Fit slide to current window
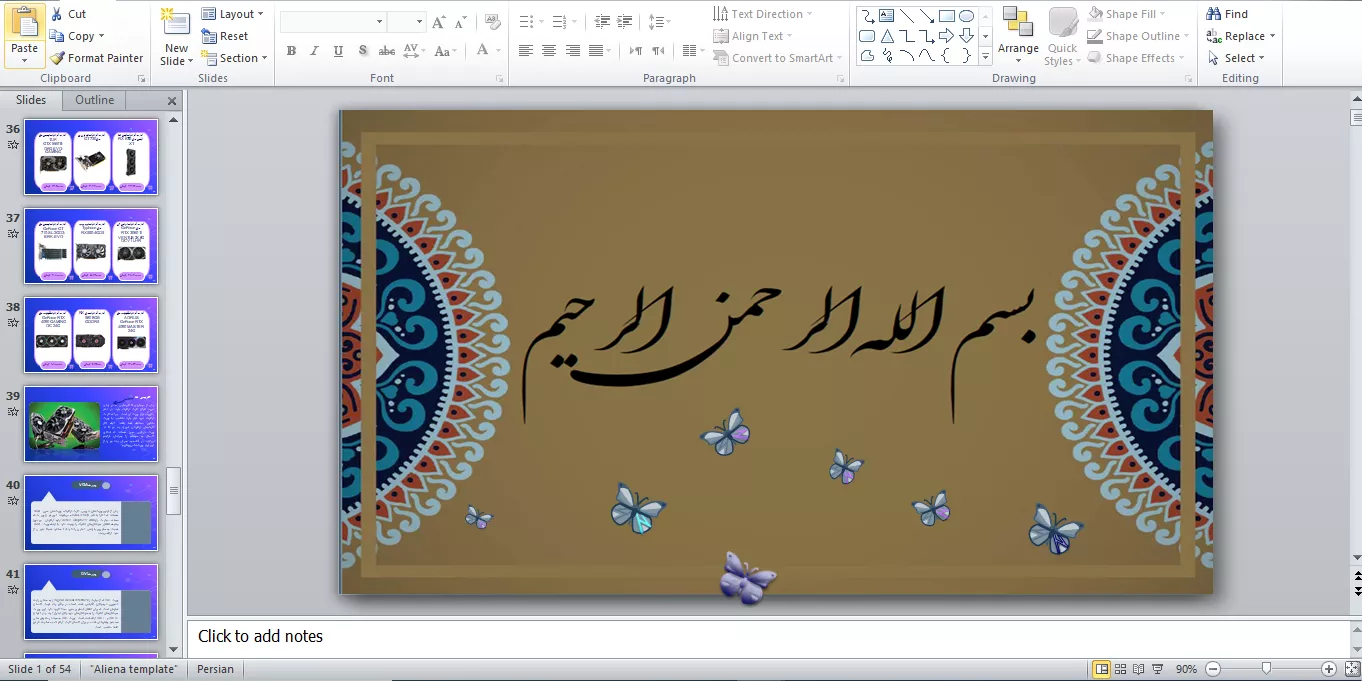Screen dimensions: 1362x681 pyautogui.click(x=1351, y=669)
